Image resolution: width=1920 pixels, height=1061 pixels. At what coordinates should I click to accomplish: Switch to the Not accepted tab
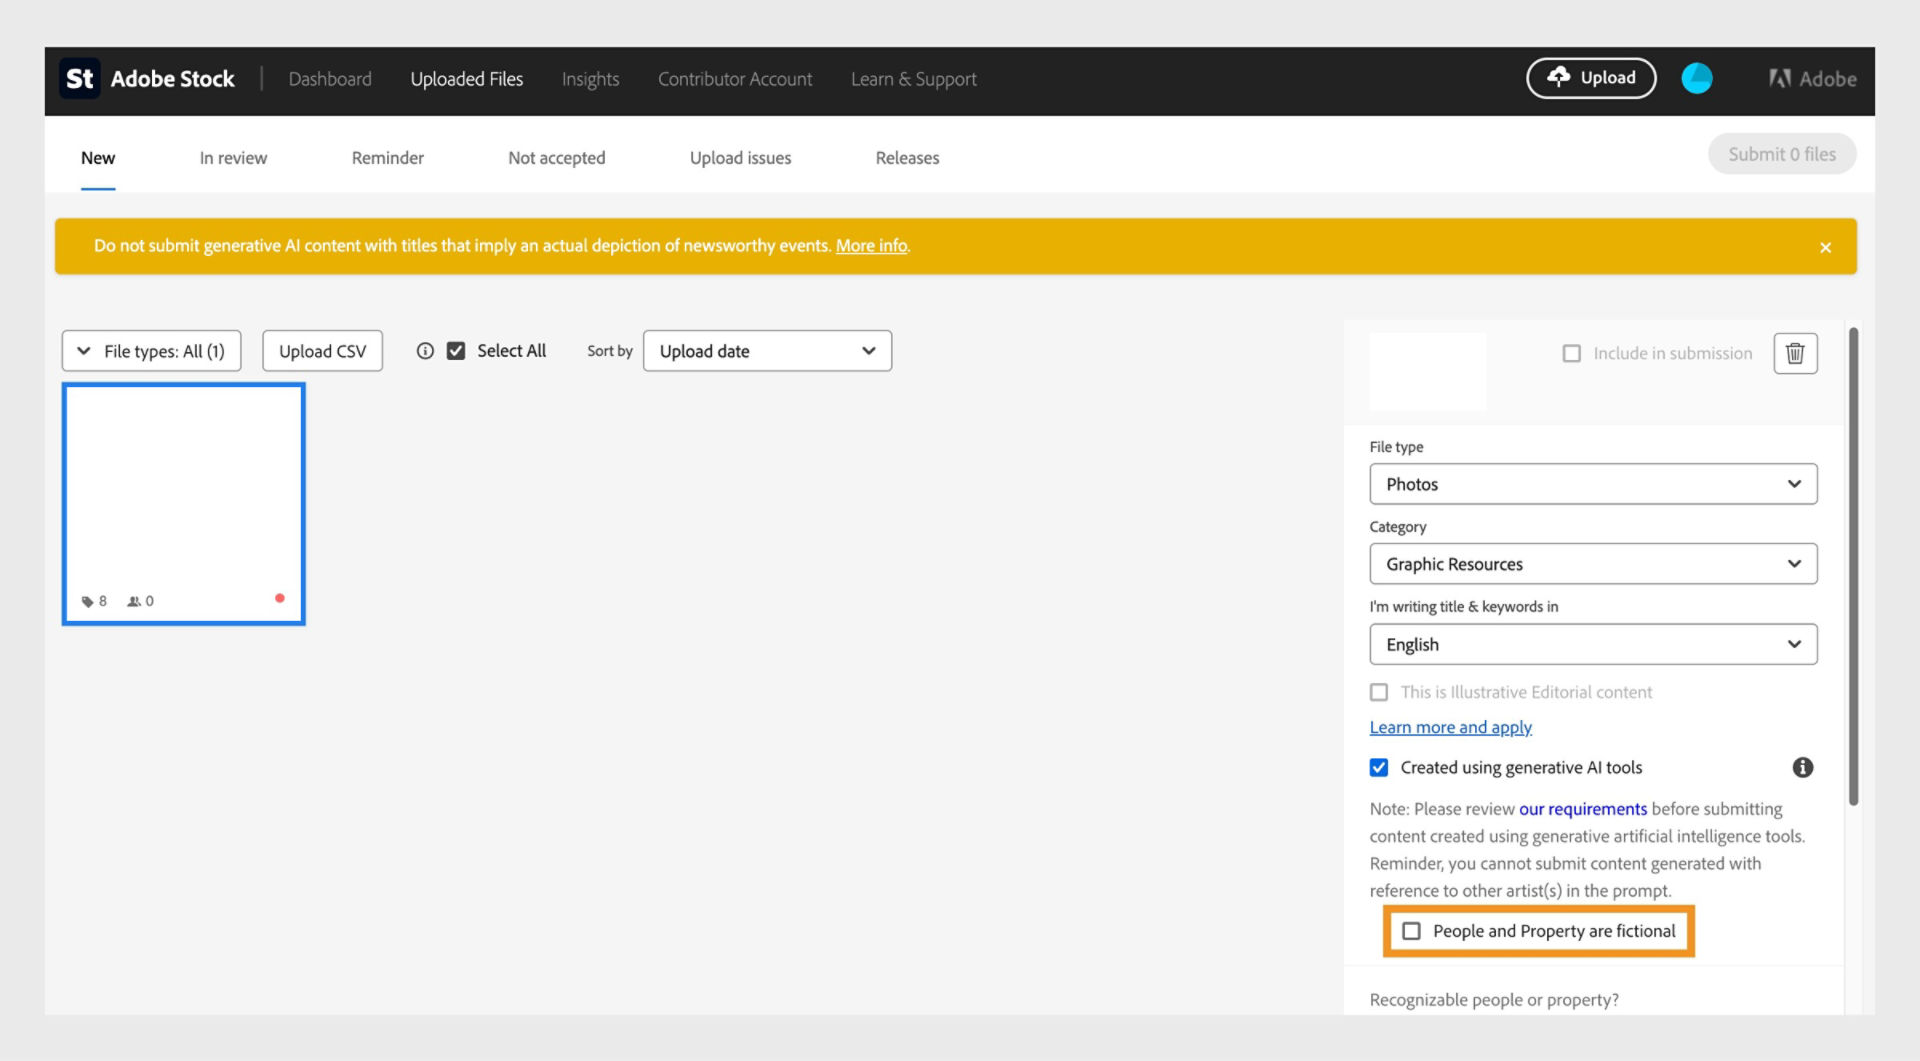click(x=556, y=158)
